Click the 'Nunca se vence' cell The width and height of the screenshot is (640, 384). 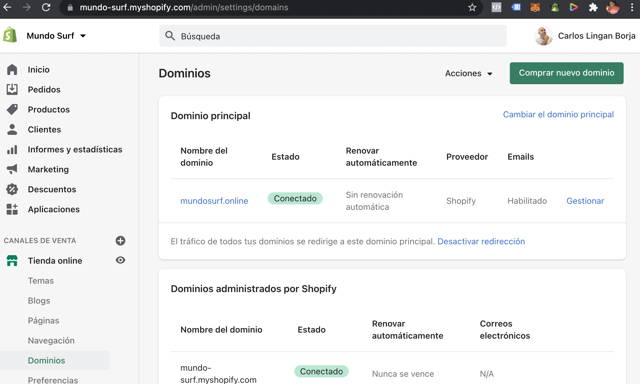coord(403,374)
